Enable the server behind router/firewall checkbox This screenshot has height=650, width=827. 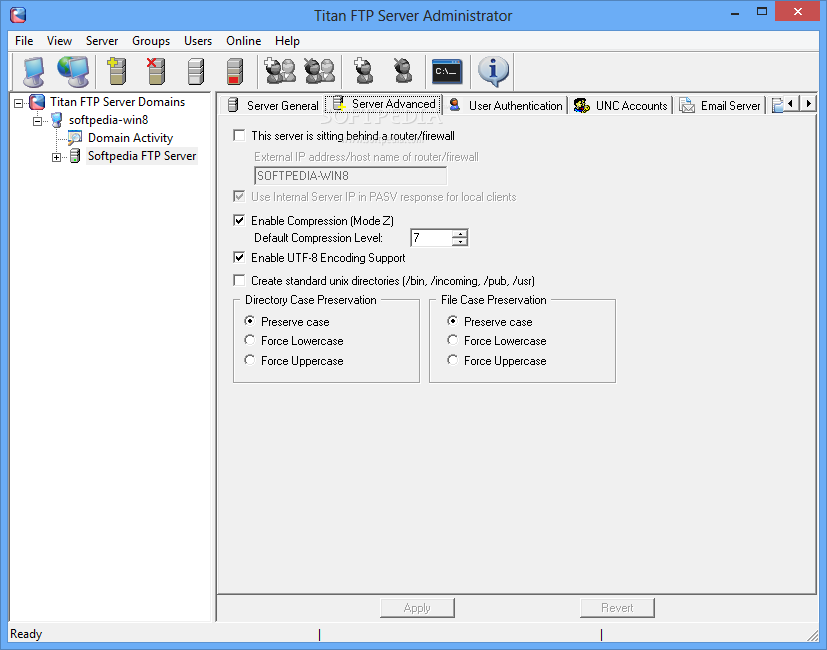(239, 136)
